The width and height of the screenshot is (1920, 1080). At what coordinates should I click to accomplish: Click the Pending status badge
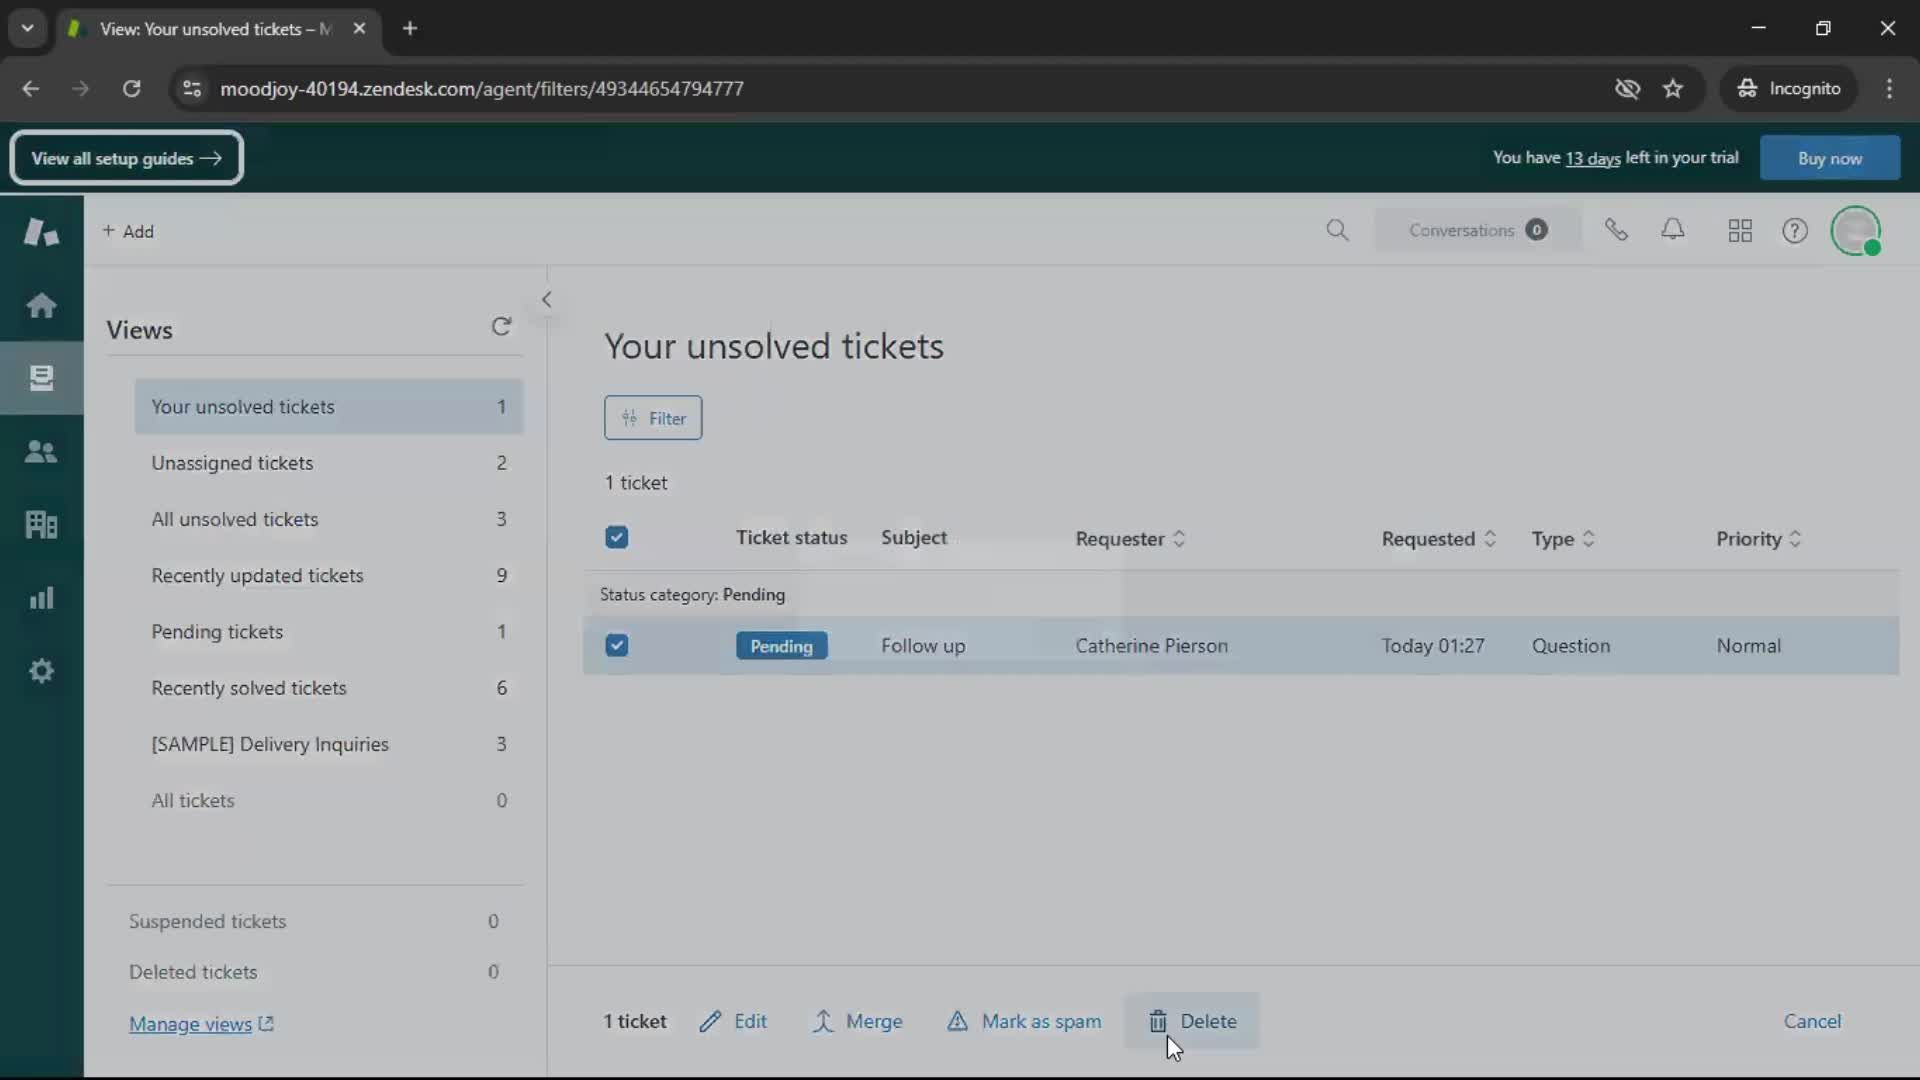pyautogui.click(x=782, y=646)
